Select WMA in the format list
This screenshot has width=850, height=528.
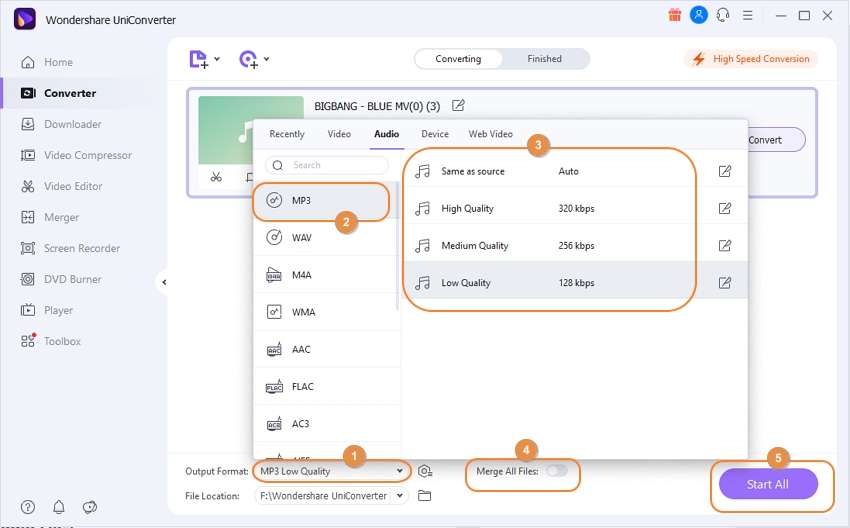click(x=325, y=312)
